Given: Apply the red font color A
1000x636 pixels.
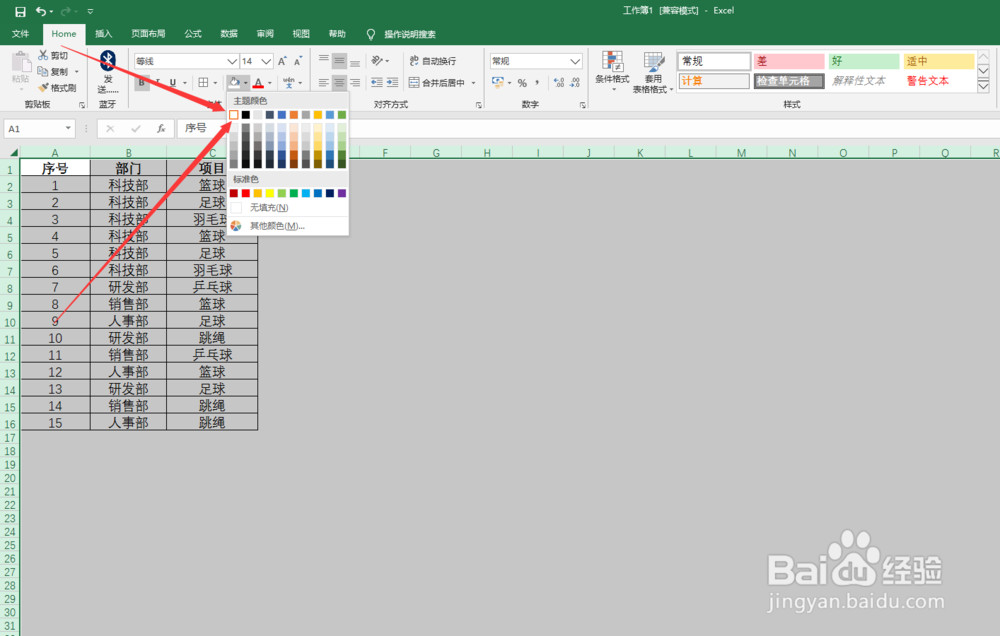Looking at the screenshot, I should (x=258, y=82).
